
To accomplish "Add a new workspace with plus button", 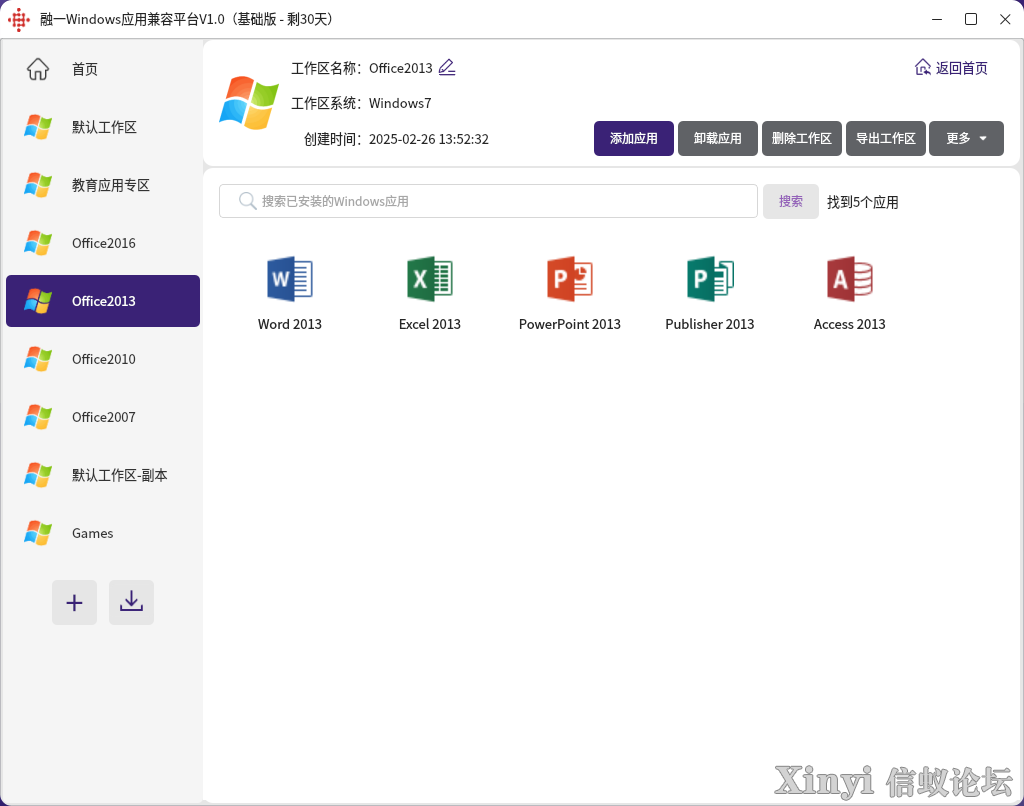I will pyautogui.click(x=74, y=602).
